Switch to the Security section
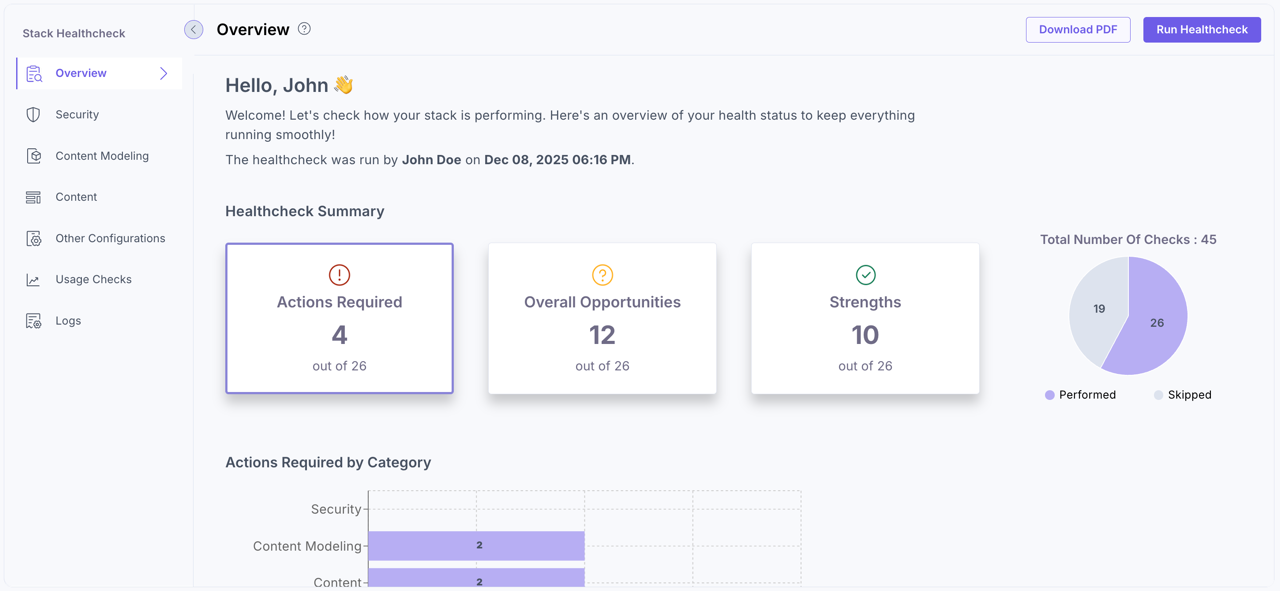 click(79, 114)
